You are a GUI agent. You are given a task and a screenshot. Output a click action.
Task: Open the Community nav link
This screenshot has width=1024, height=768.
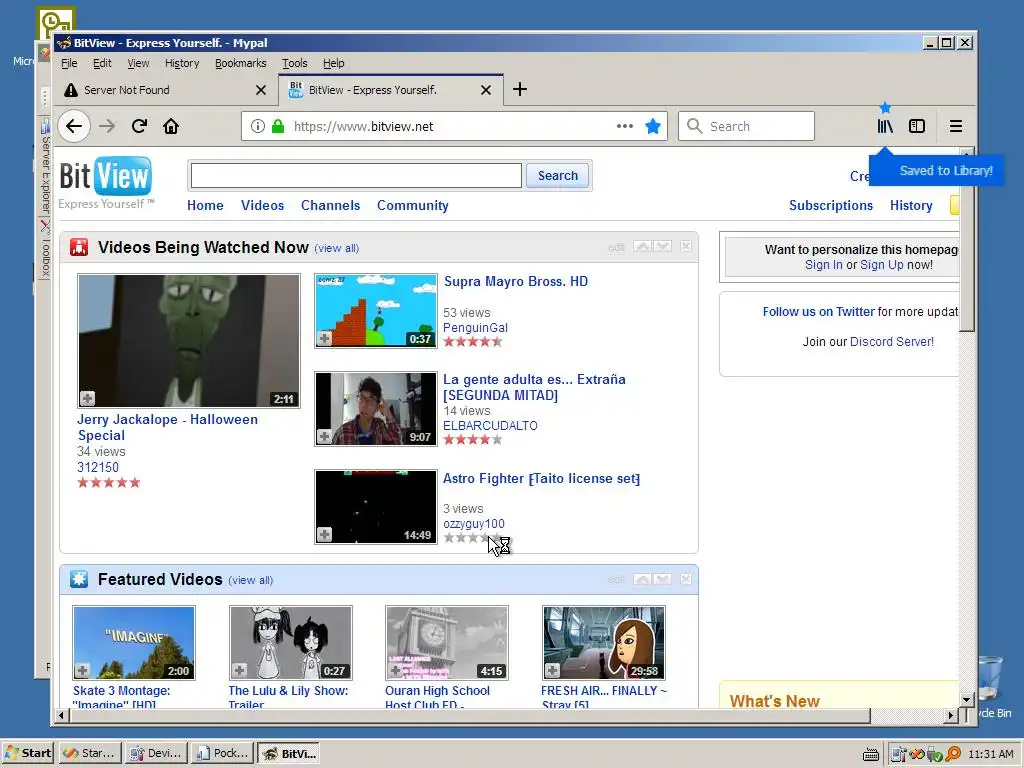[413, 205]
